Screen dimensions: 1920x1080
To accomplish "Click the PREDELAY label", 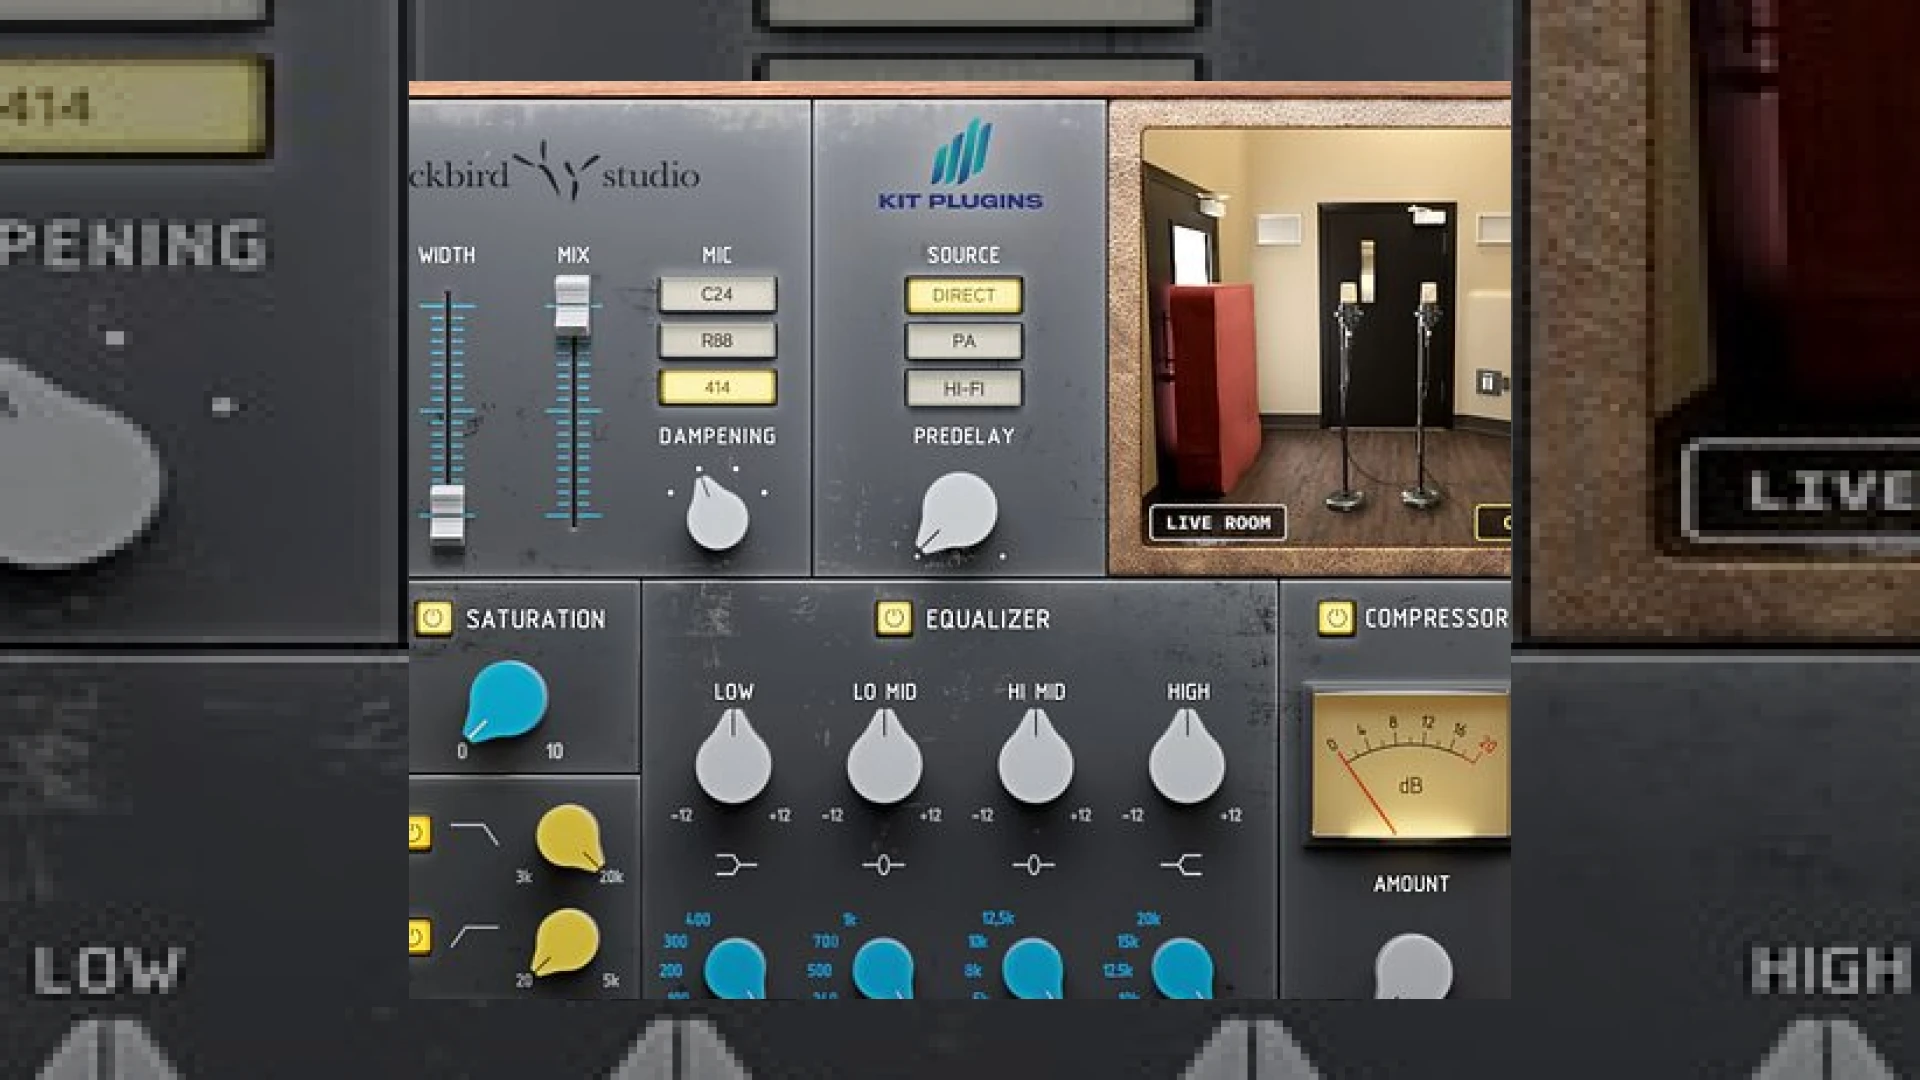I will click(x=964, y=436).
